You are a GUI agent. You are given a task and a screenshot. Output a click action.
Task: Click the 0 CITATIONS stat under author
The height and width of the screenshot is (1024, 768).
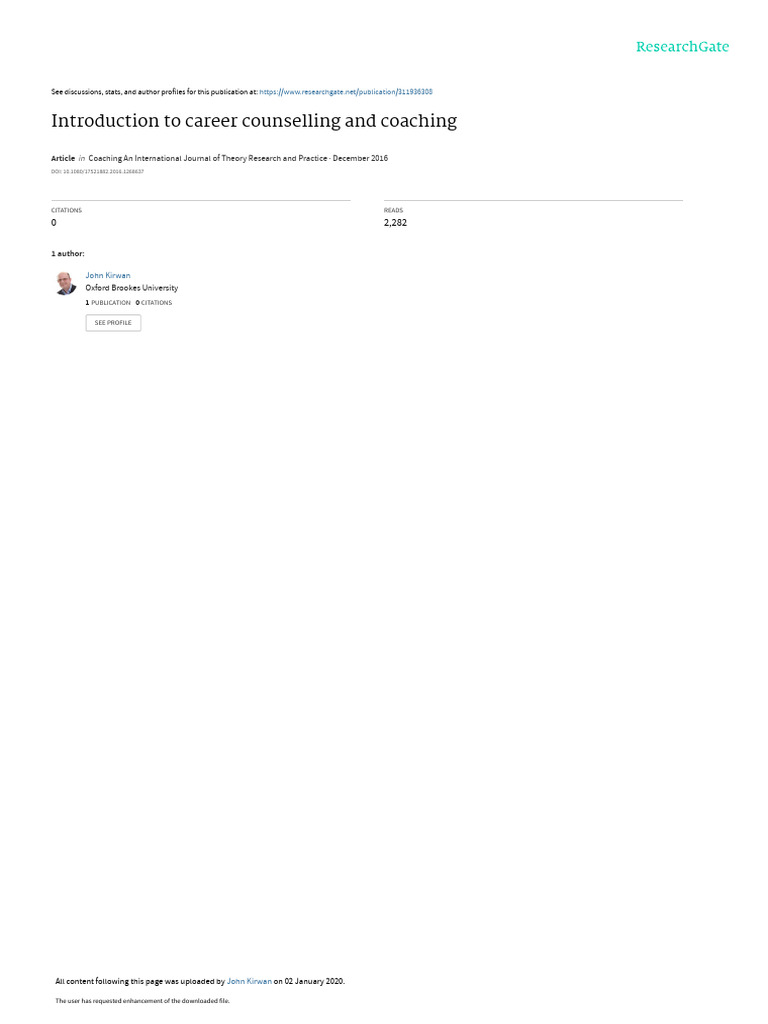pos(153,303)
